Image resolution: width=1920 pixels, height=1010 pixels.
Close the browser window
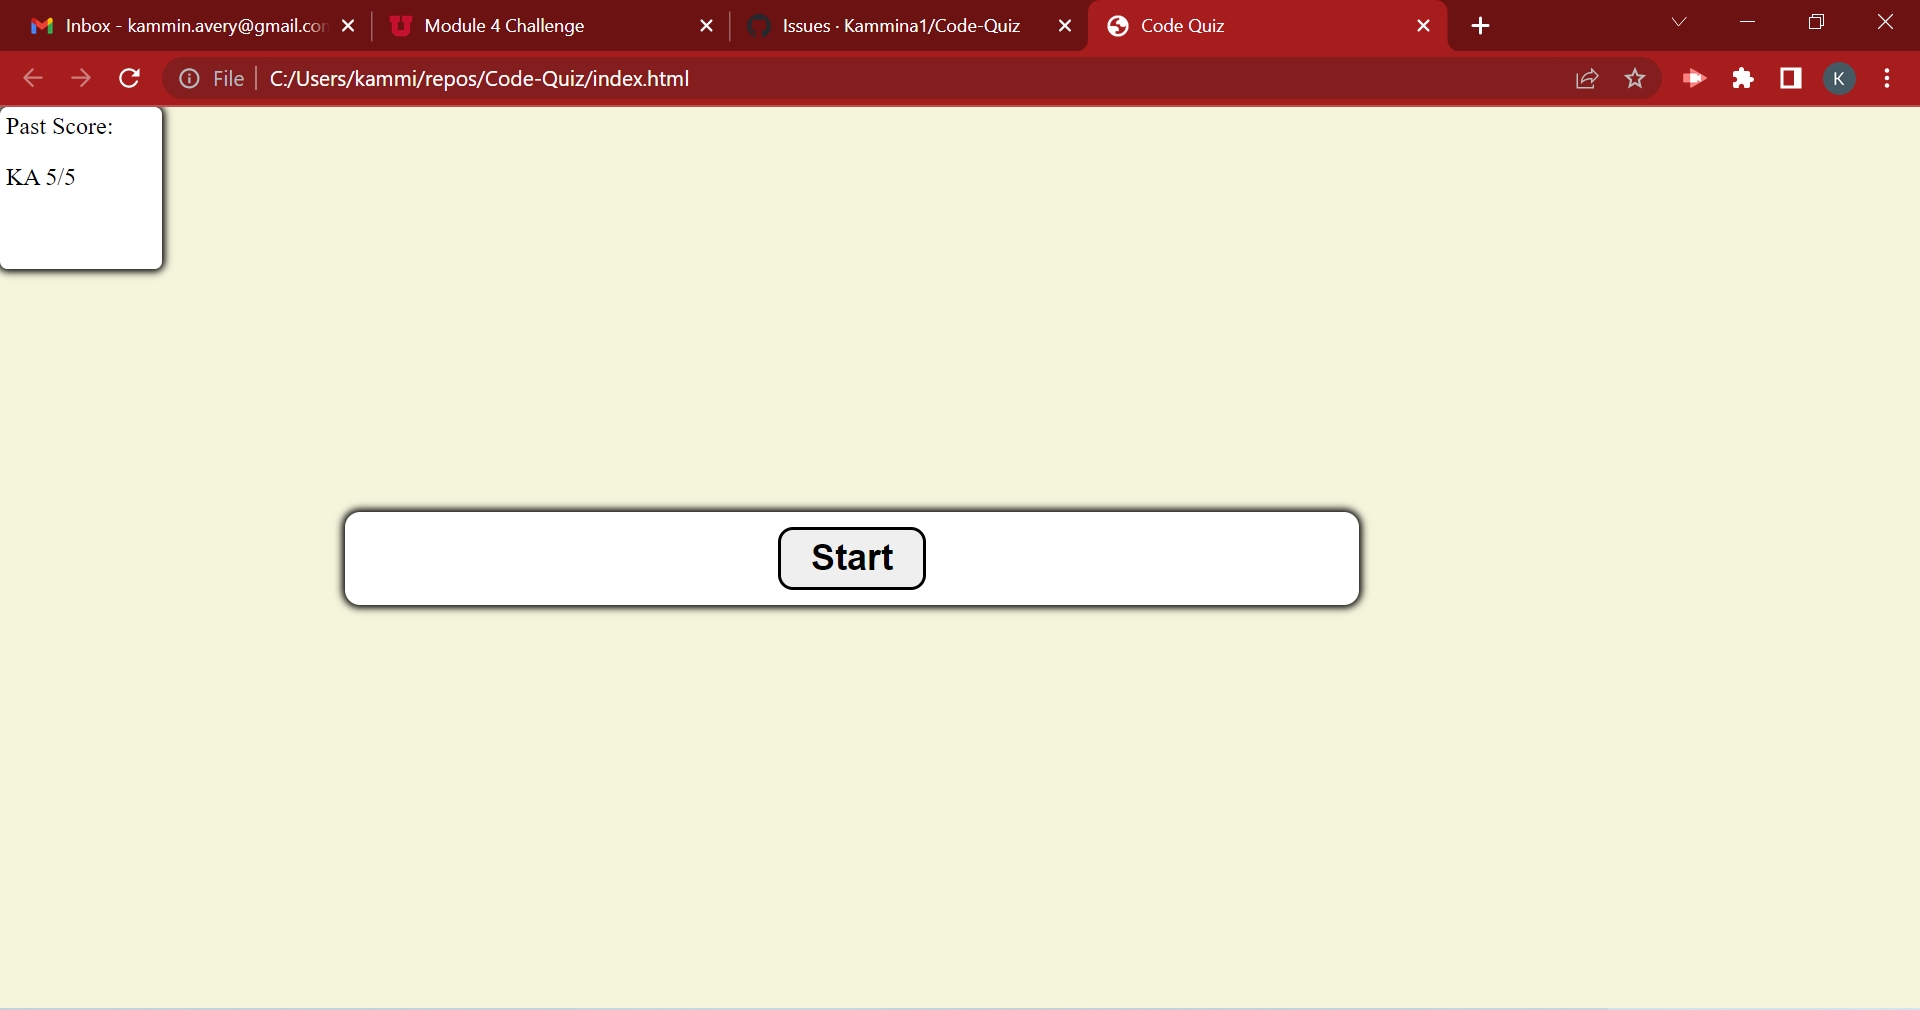pyautogui.click(x=1886, y=23)
